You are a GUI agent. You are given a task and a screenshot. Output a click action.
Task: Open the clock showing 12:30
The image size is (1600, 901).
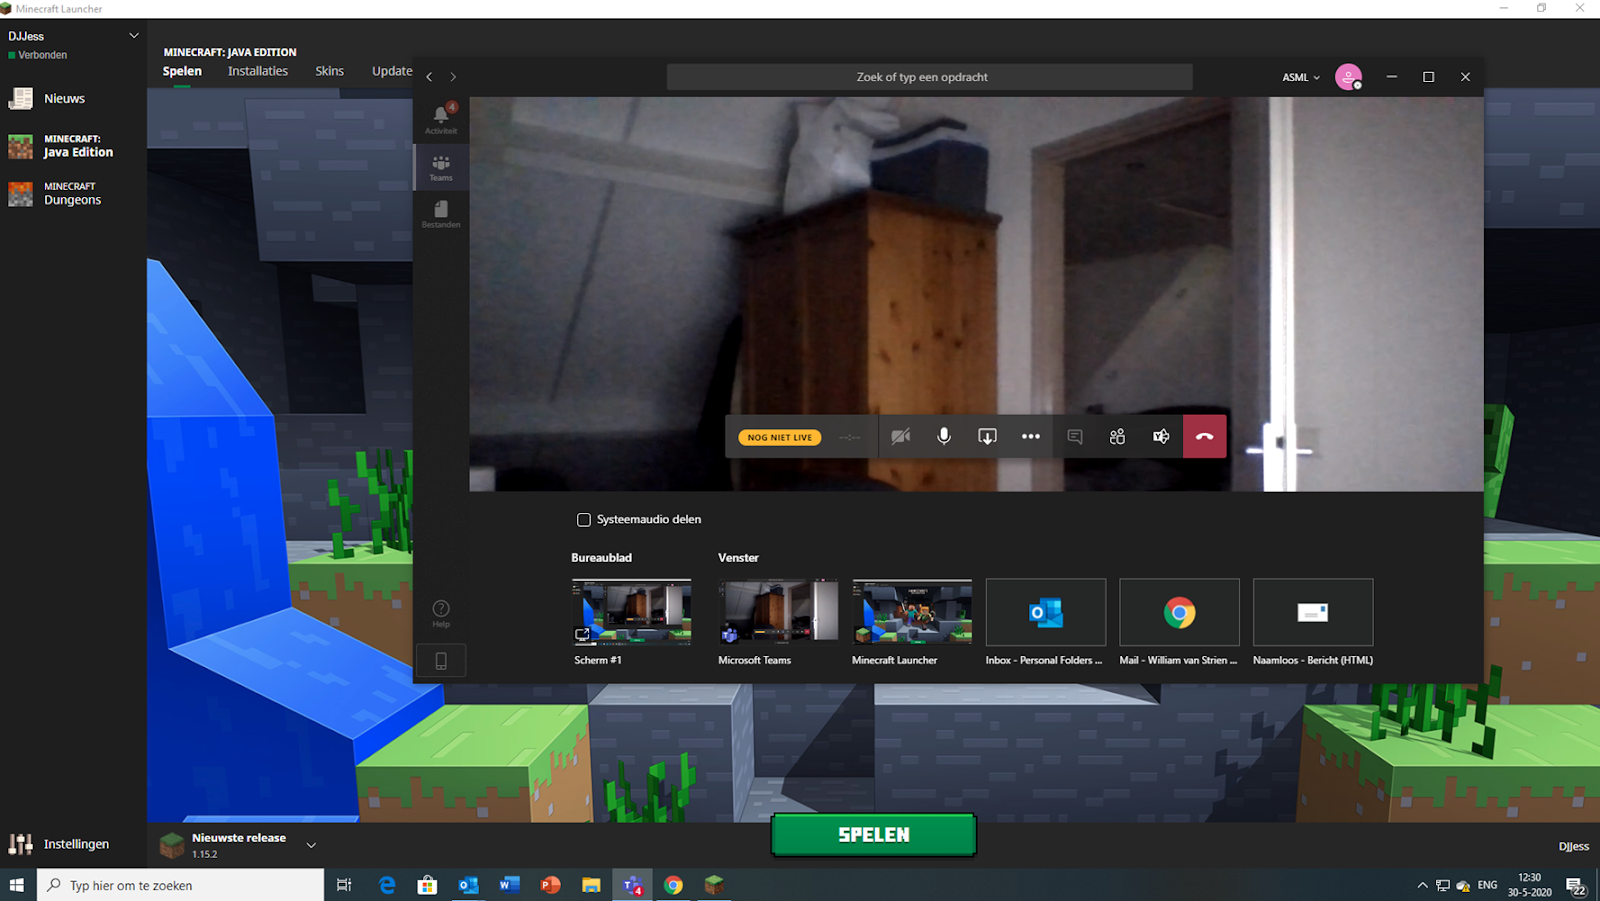tap(1530, 885)
